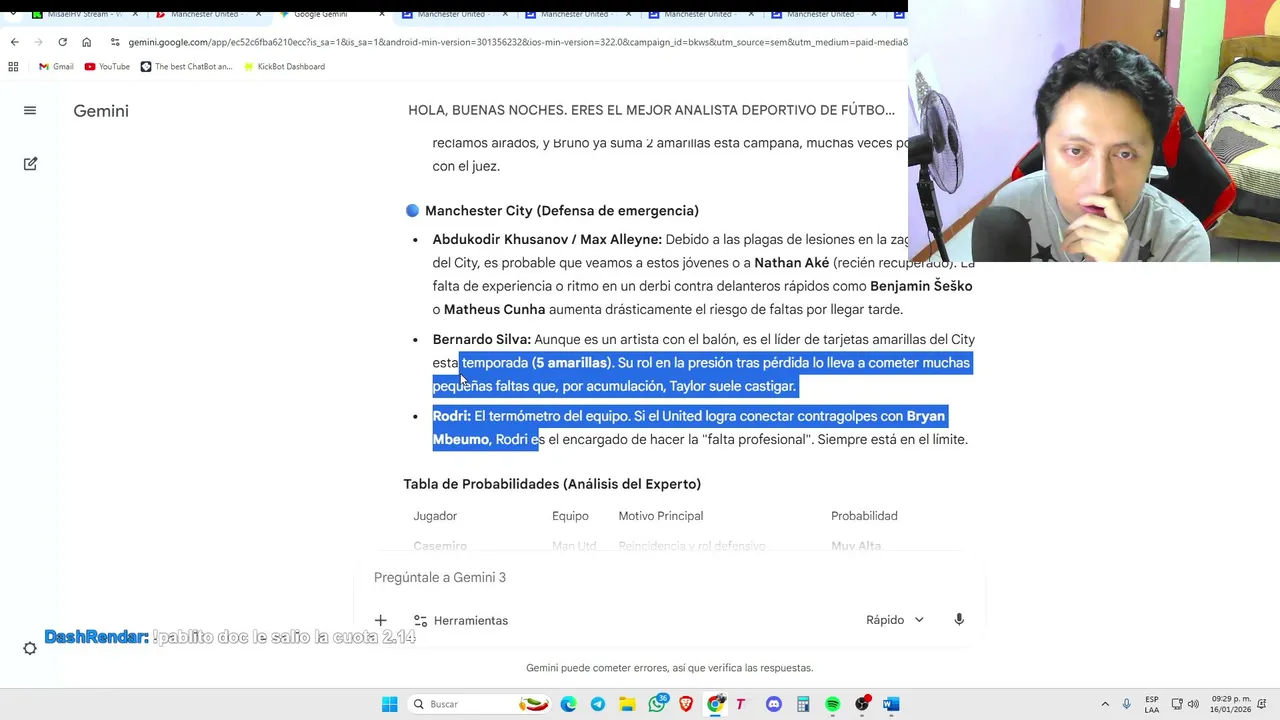
Task: Open Spotify from the taskbar
Action: (832, 704)
